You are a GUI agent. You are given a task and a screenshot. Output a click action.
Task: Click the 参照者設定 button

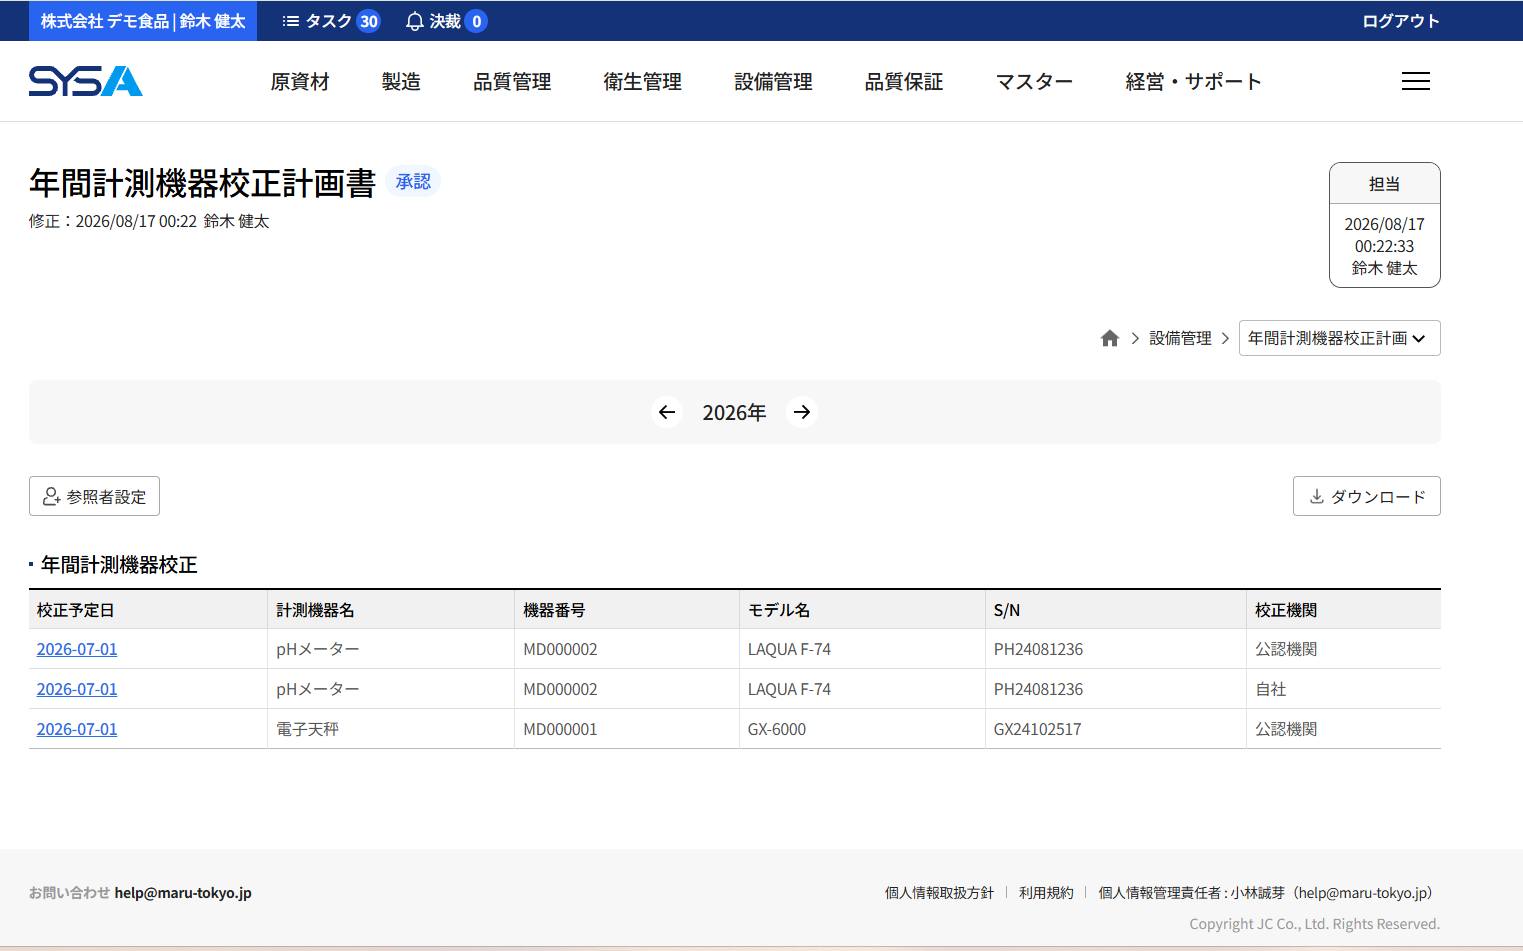pos(94,496)
